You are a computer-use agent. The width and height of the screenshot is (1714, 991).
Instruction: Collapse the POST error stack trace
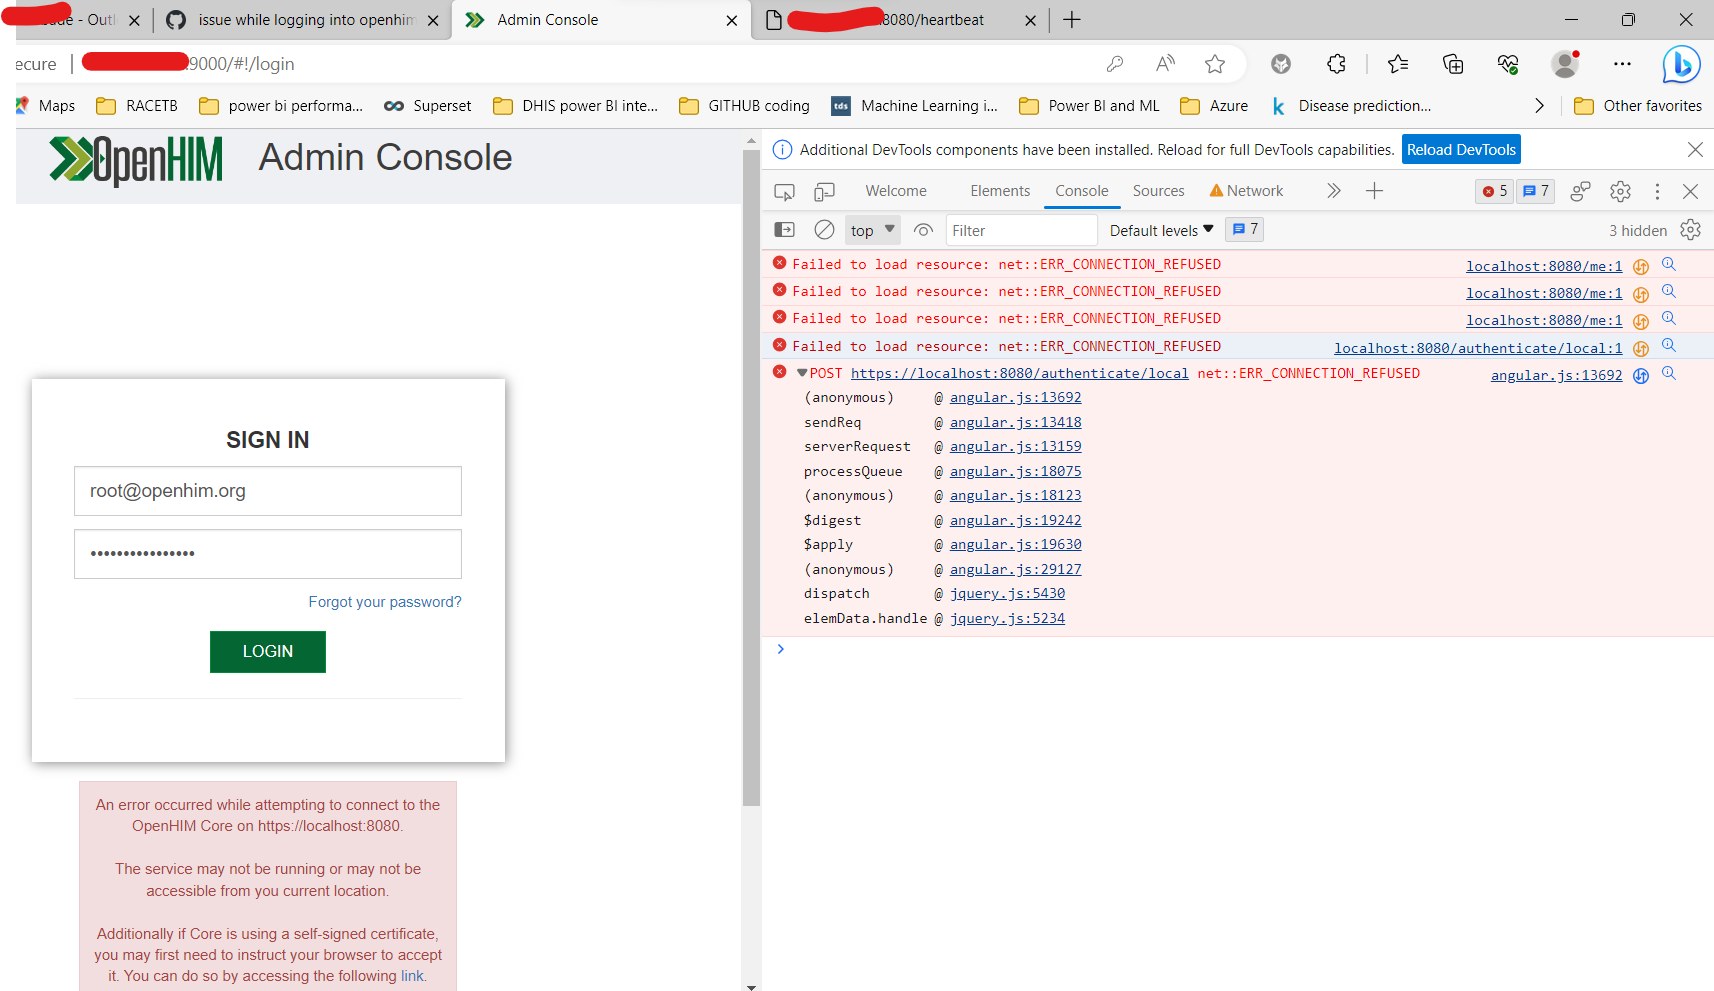coord(801,372)
